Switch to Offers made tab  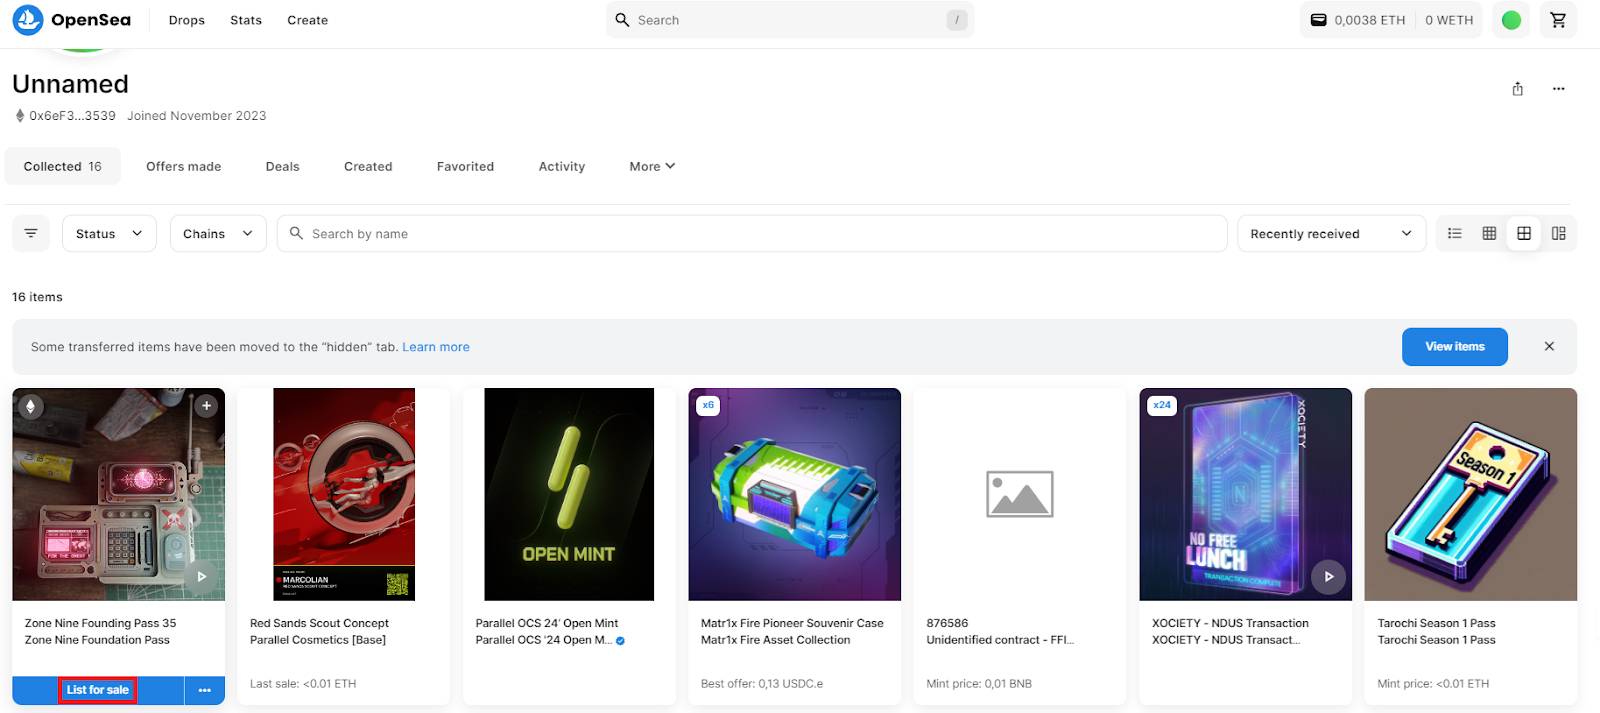coord(184,166)
